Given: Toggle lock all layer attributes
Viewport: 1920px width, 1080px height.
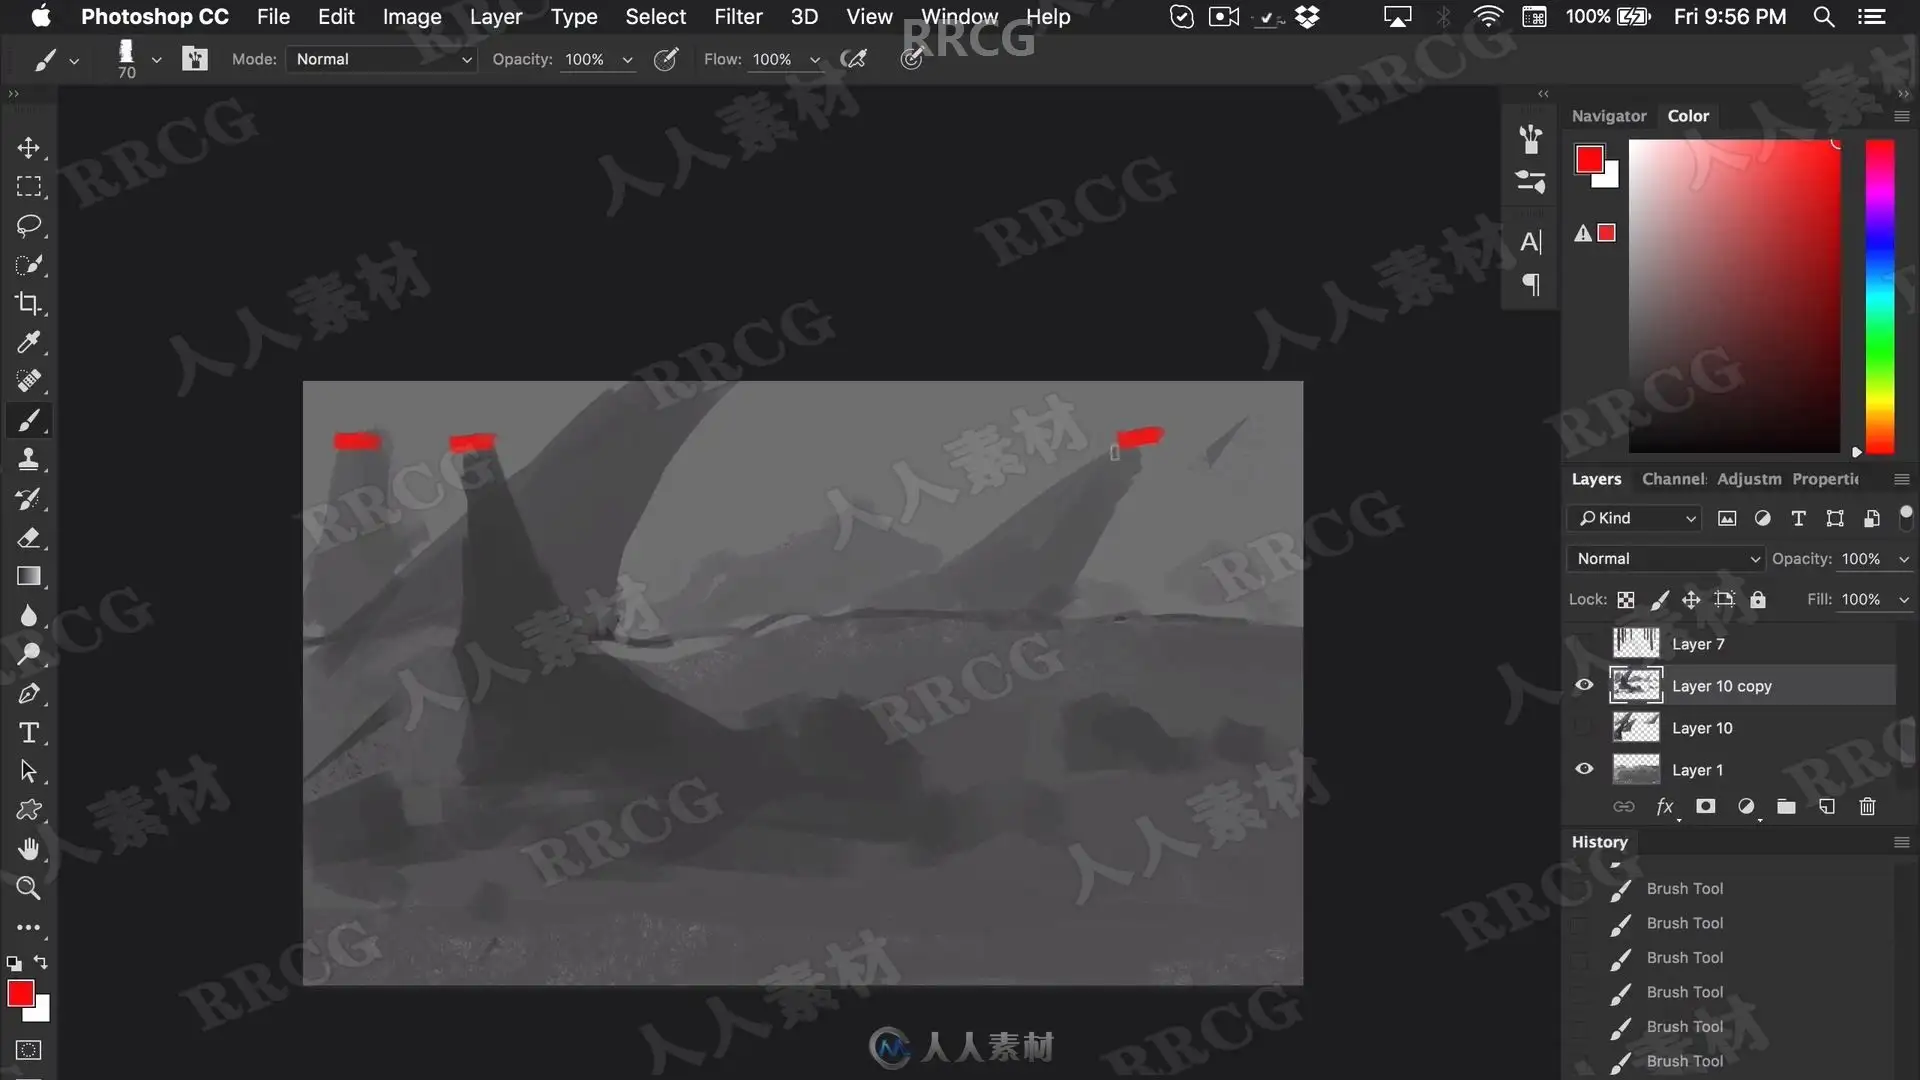Looking at the screenshot, I should coord(1758,600).
